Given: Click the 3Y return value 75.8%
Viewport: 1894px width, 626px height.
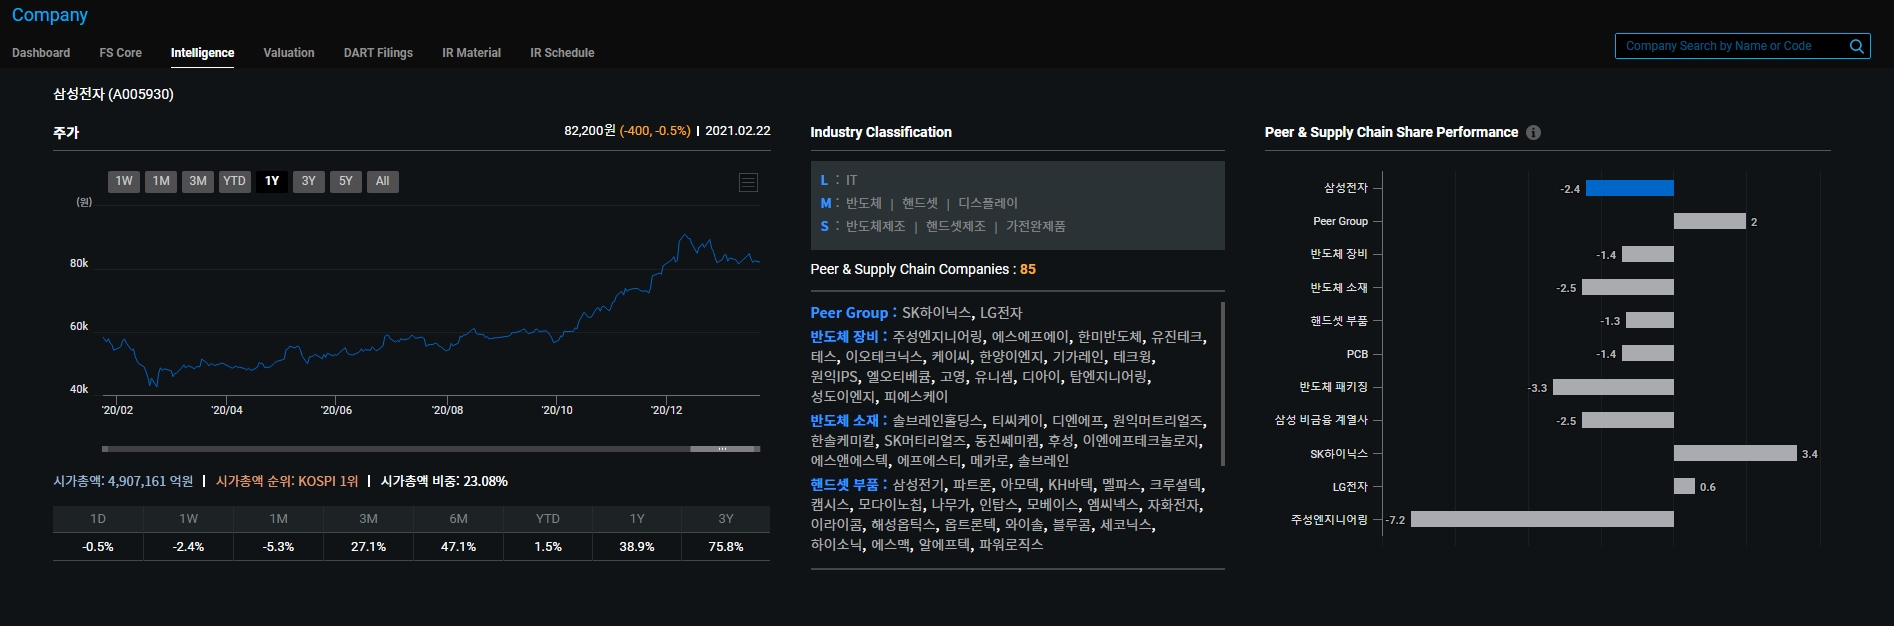Looking at the screenshot, I should pyautogui.click(x=726, y=547).
